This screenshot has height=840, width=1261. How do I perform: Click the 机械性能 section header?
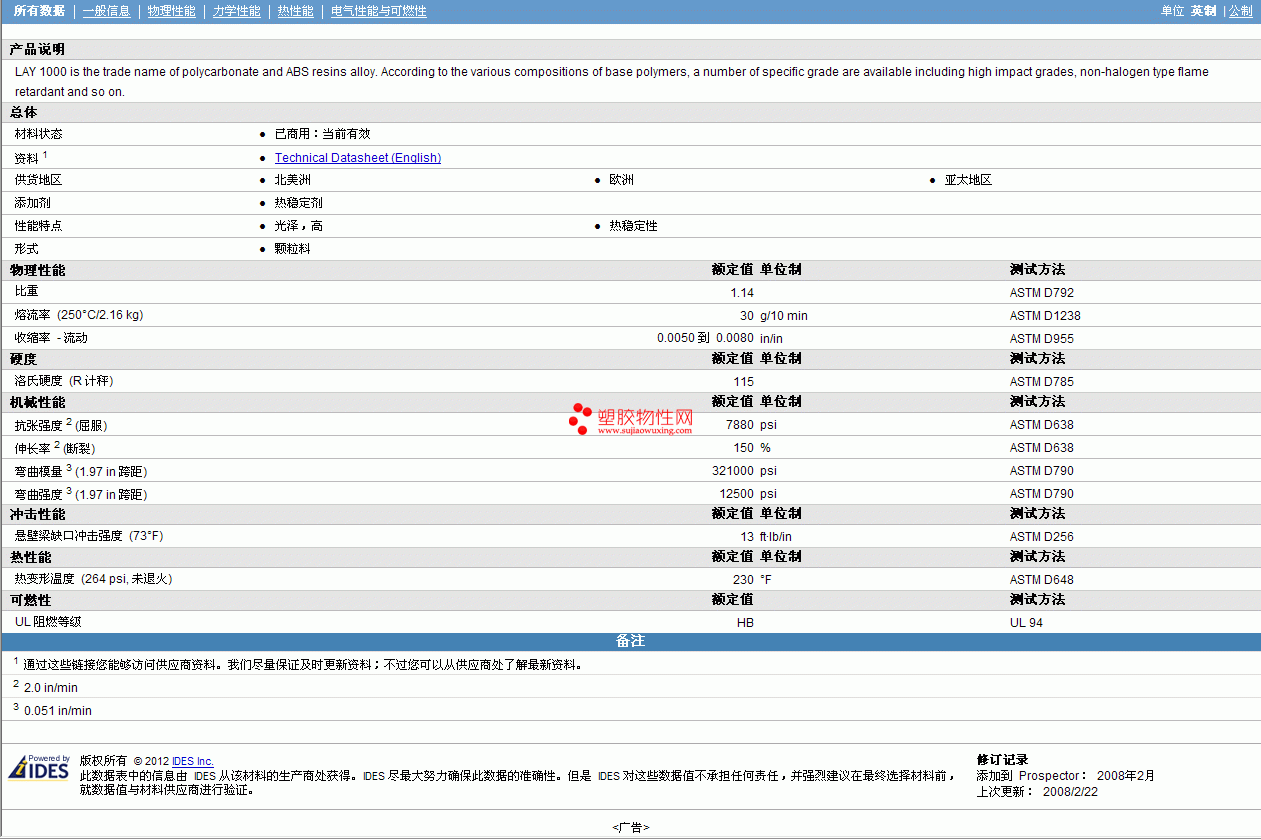pyautogui.click(x=37, y=402)
